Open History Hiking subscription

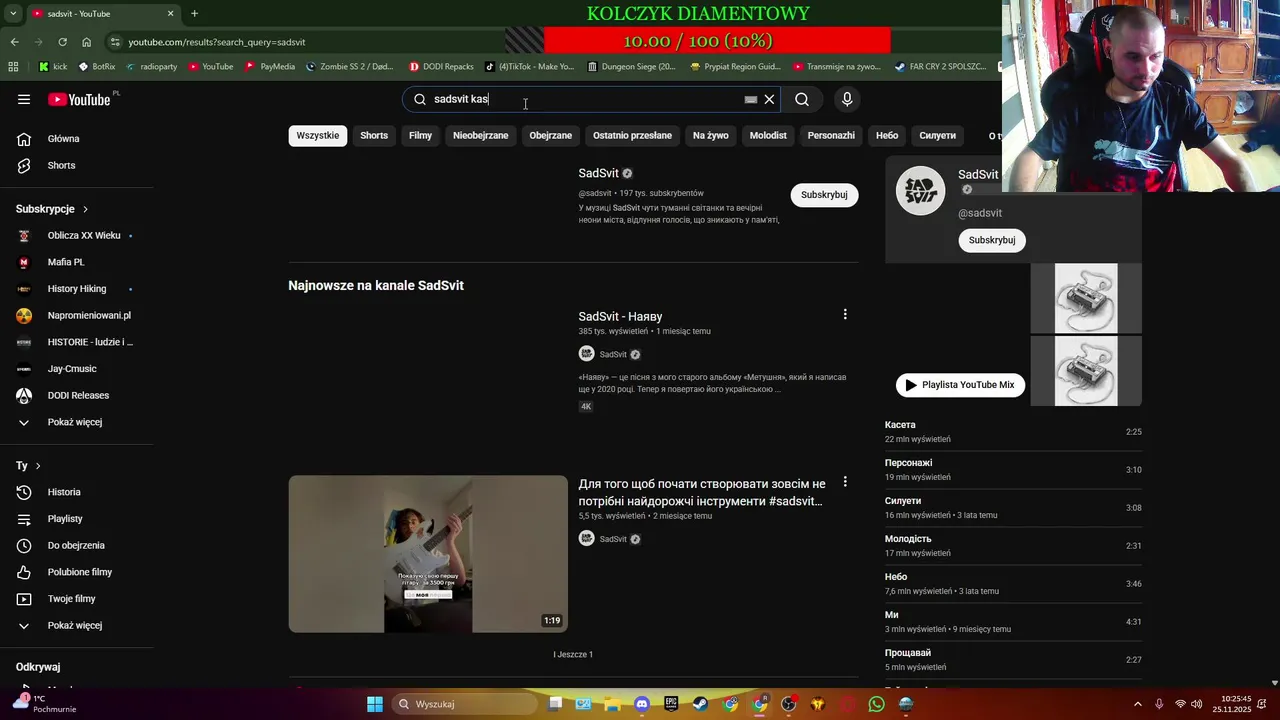(x=77, y=289)
